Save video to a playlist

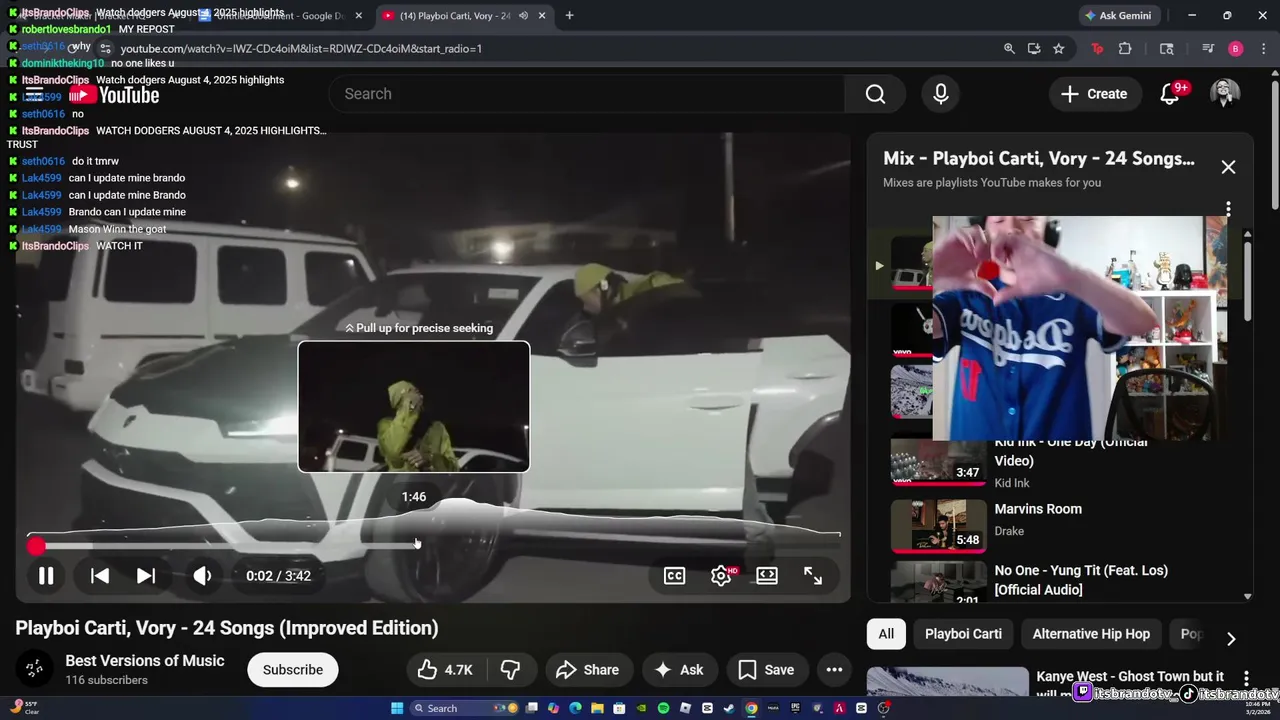[766, 670]
